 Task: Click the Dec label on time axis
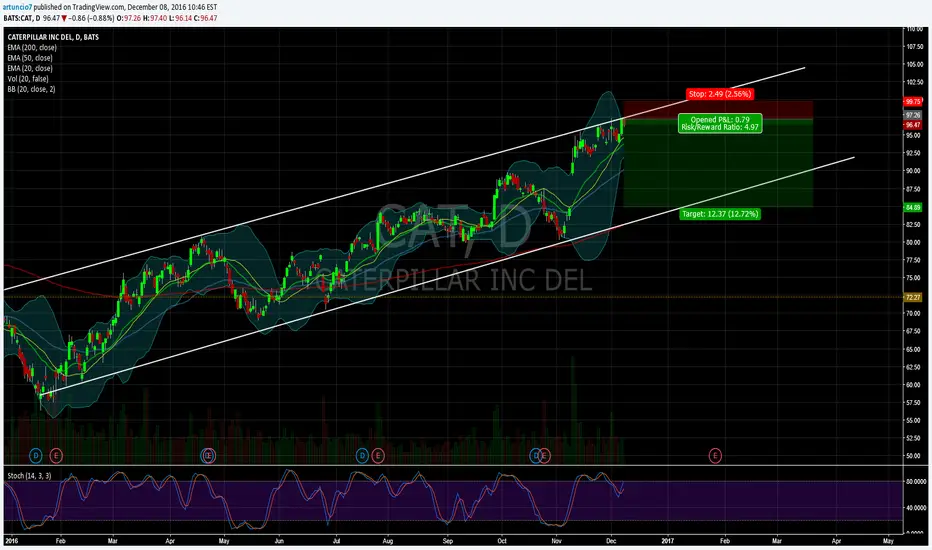tap(611, 542)
